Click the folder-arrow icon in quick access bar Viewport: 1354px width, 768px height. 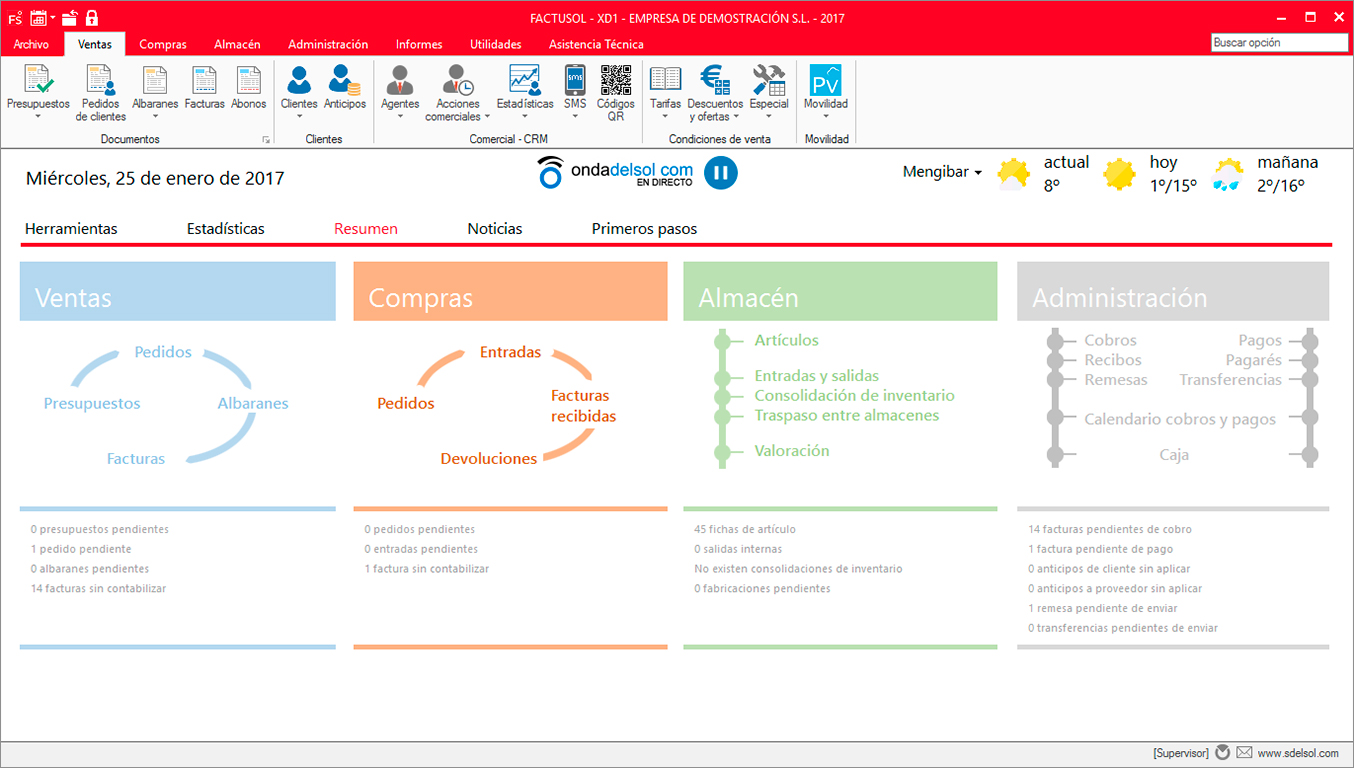[x=69, y=18]
